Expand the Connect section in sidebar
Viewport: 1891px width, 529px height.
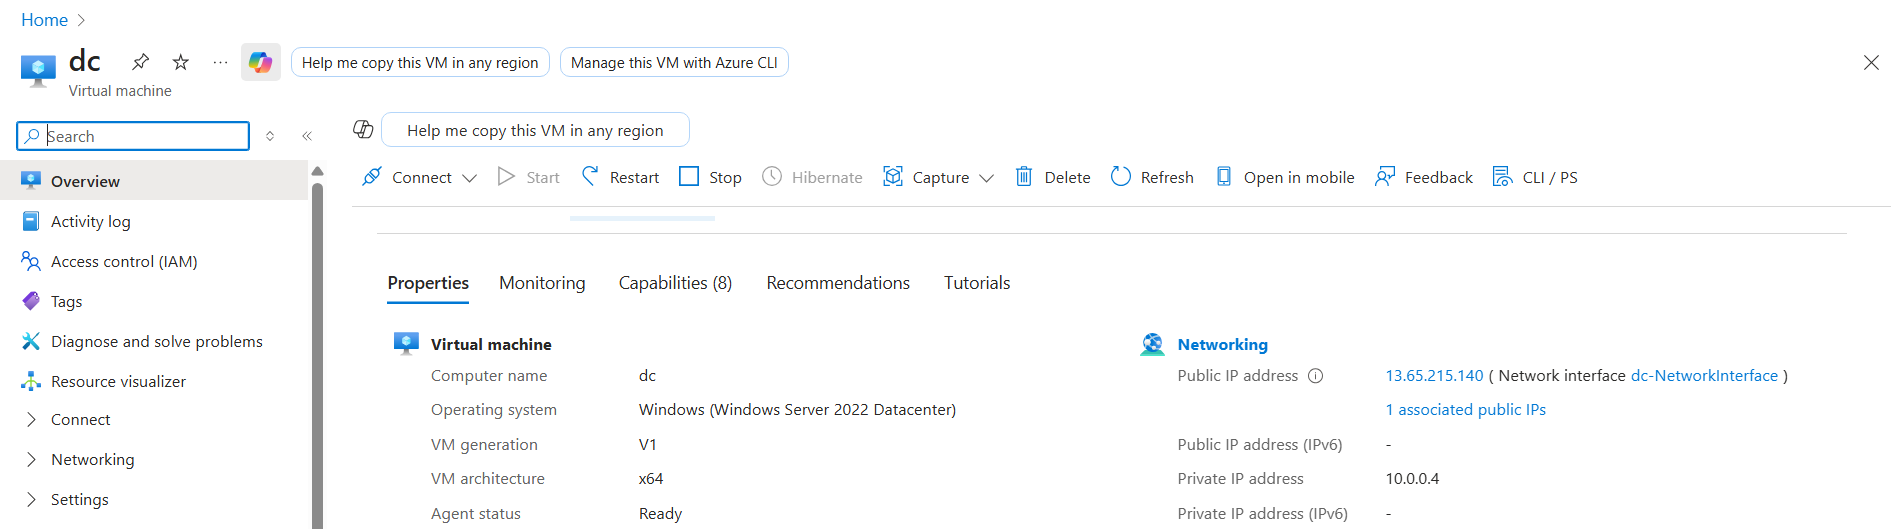coord(31,419)
